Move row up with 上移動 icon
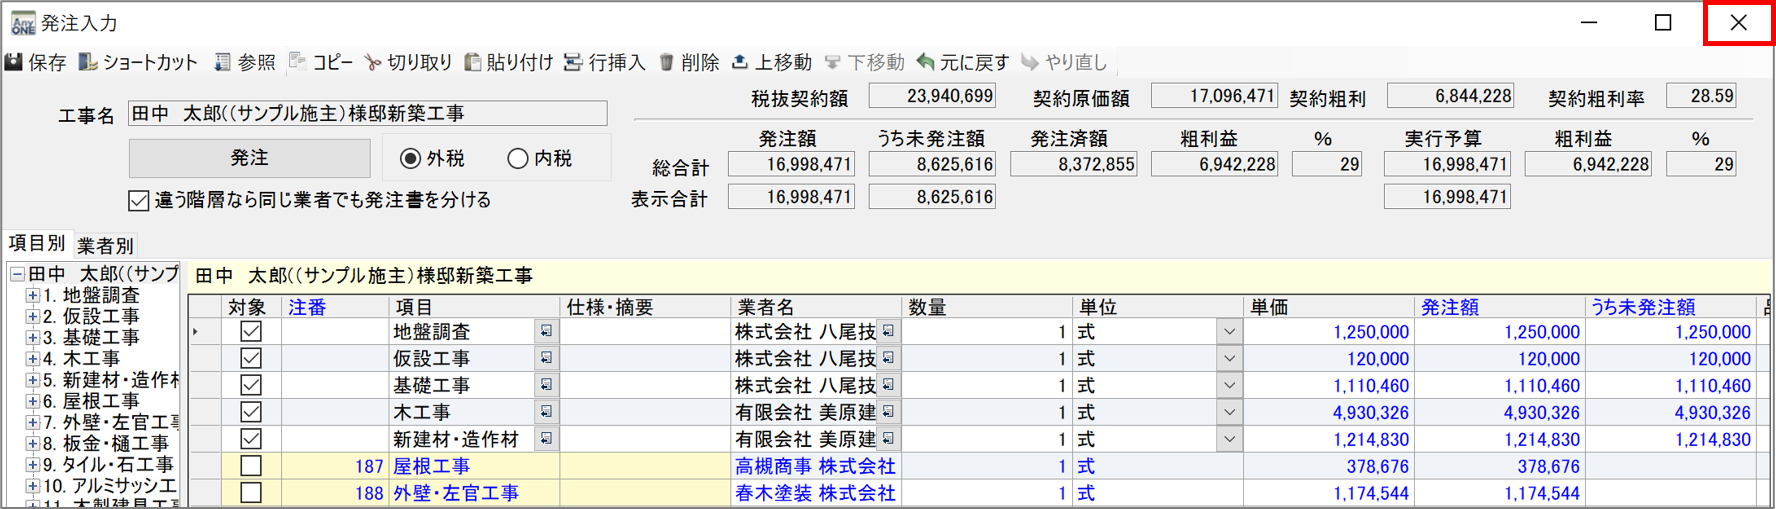The image size is (1776, 509). tap(740, 62)
